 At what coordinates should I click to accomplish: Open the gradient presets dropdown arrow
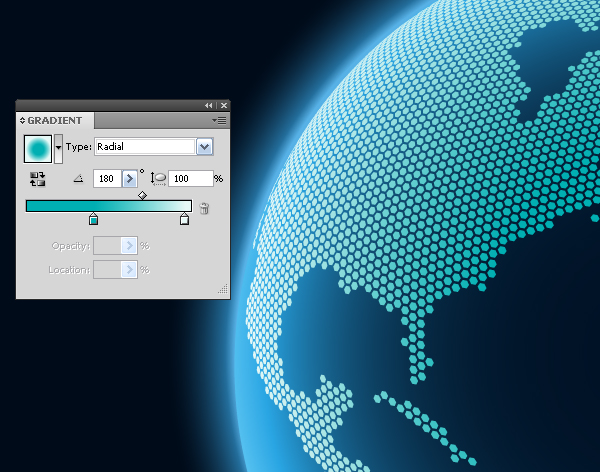coord(58,149)
